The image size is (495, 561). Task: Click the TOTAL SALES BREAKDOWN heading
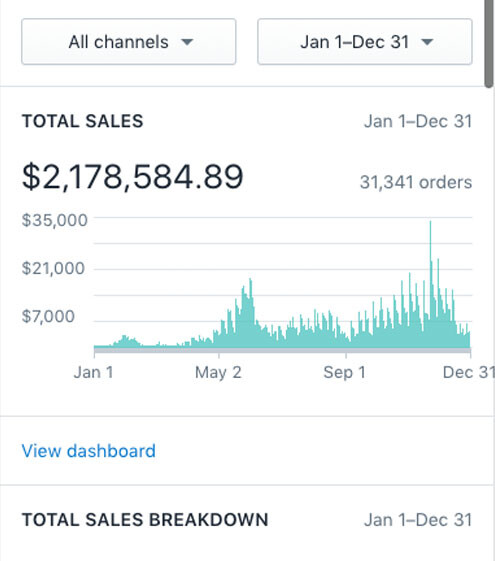pos(145,520)
